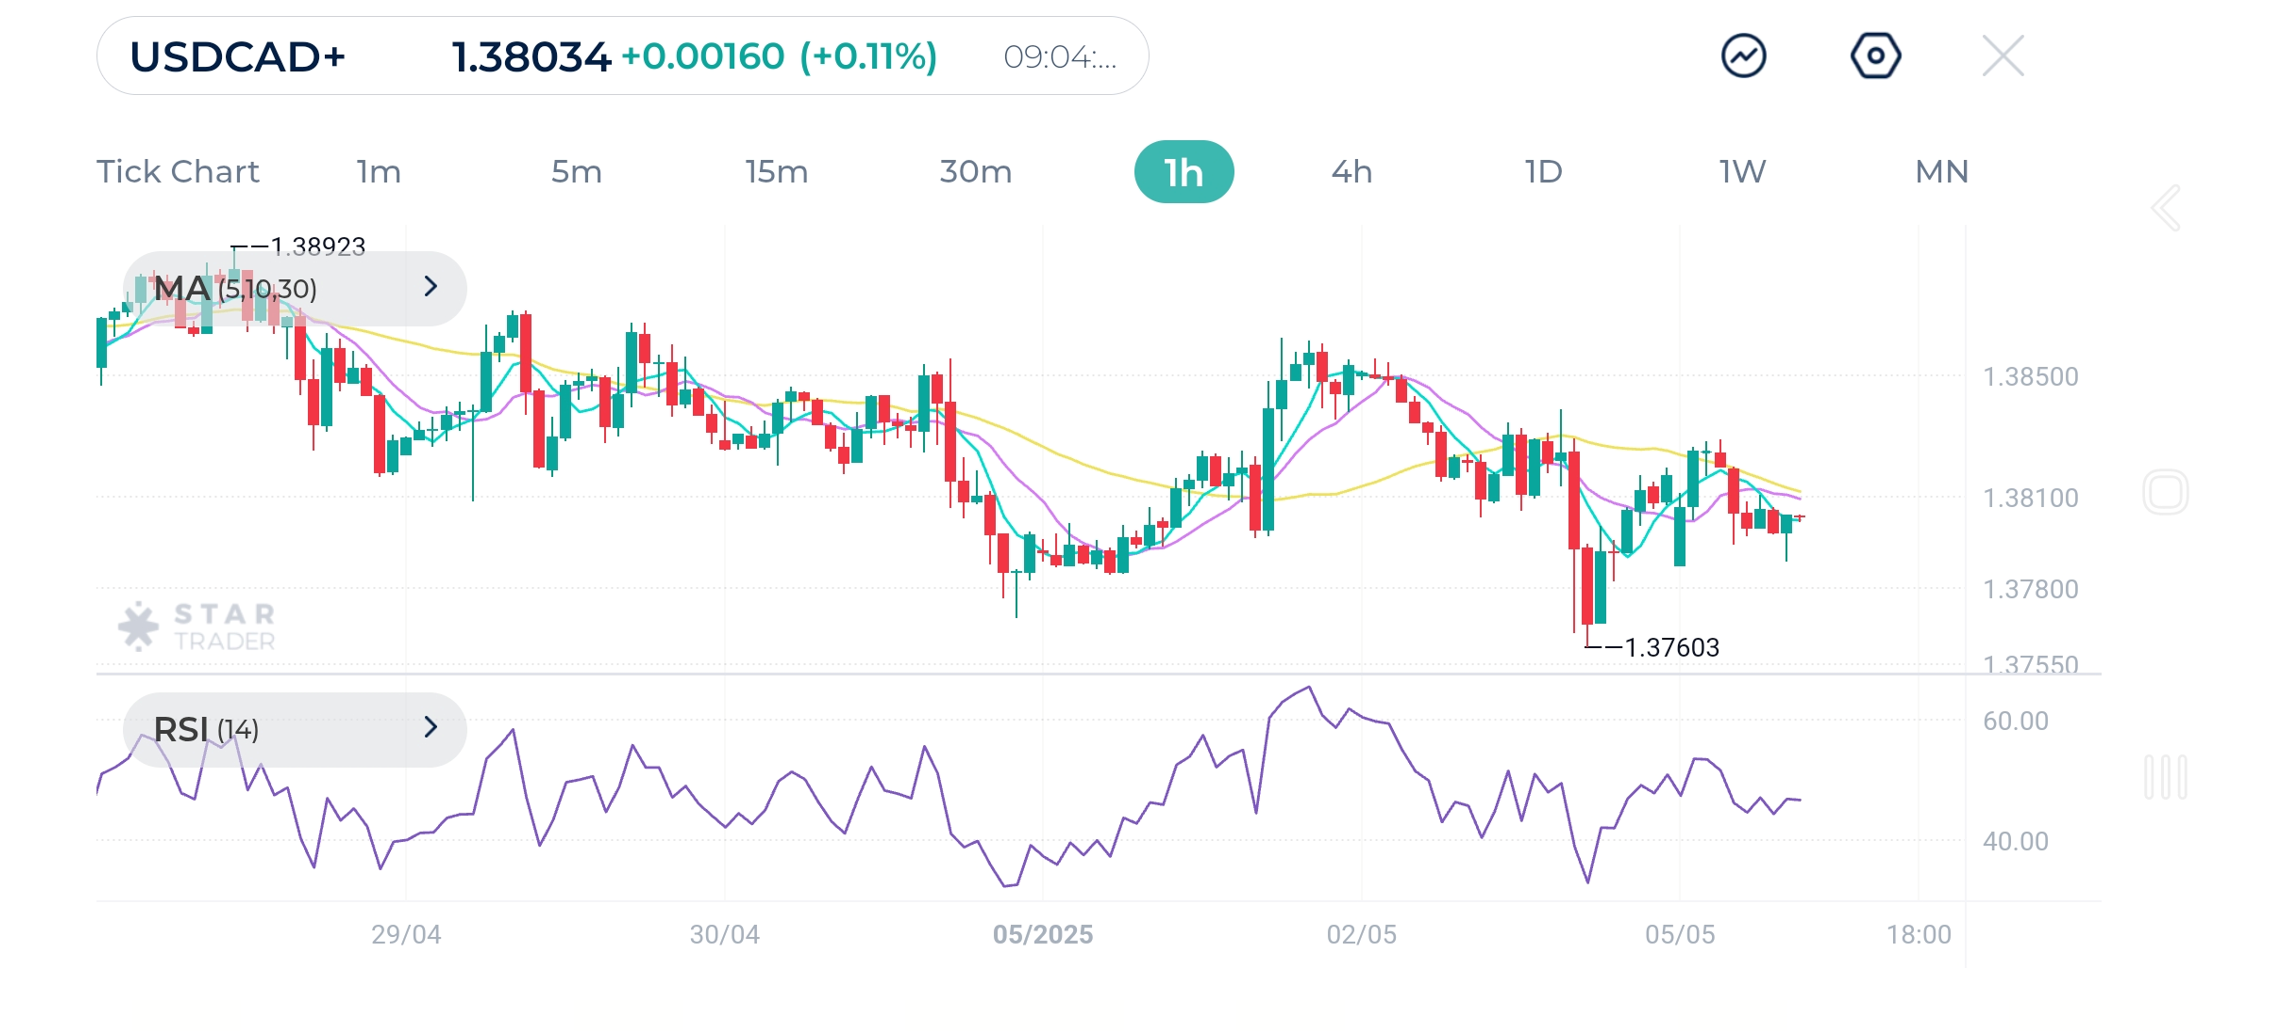Click the double-chevron collapse icon on right edge
Image resolution: width=2285 pixels, height=1031 pixels.
[2165, 209]
